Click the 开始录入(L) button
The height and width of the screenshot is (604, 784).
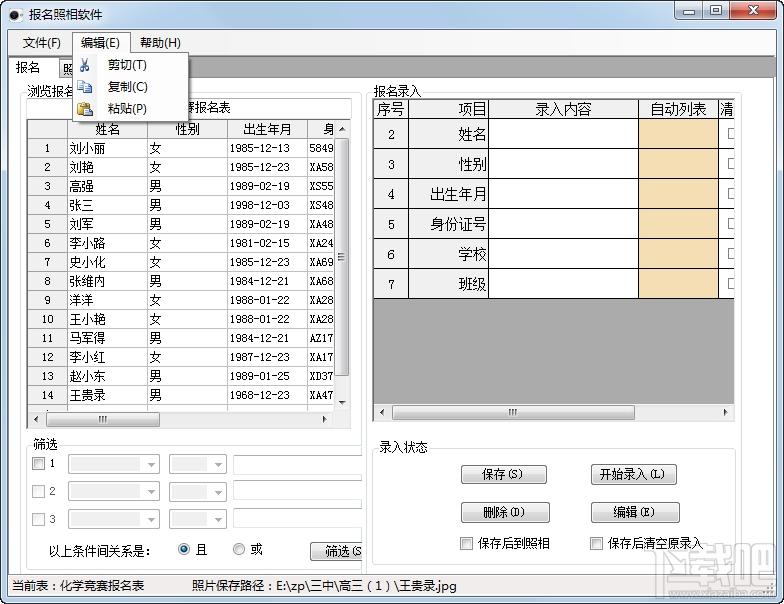click(x=634, y=474)
